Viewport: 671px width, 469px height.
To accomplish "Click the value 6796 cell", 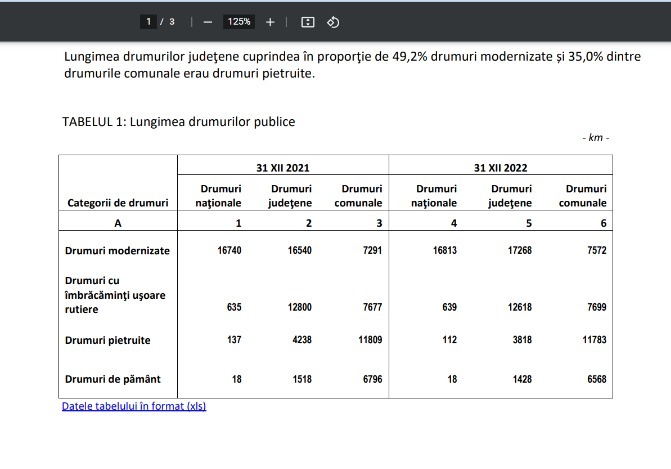I will [x=372, y=379].
